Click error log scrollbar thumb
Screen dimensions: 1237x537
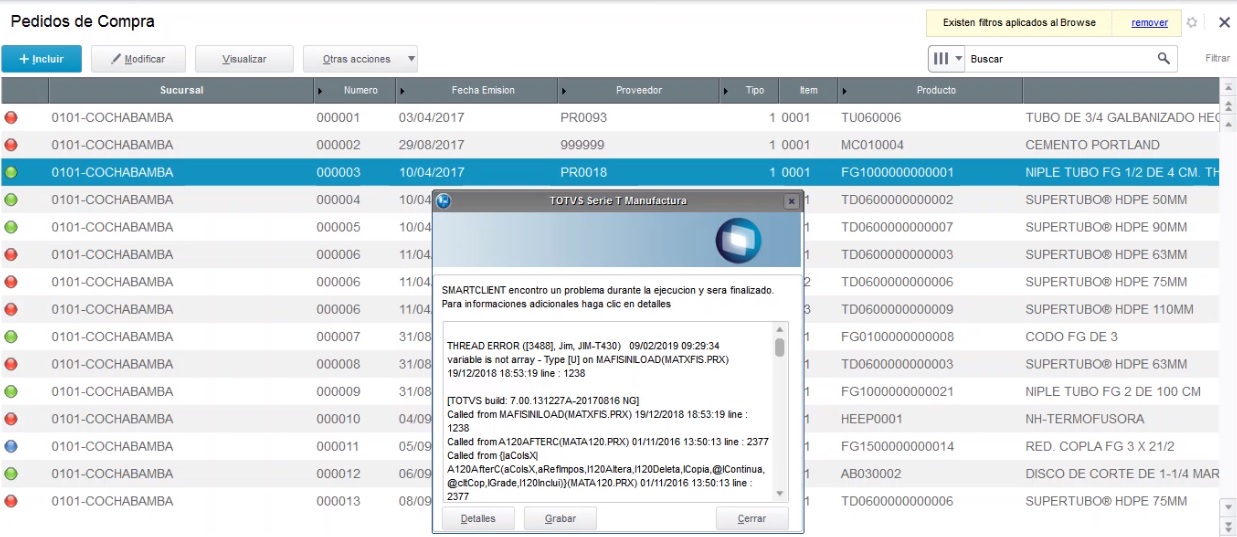(x=779, y=347)
